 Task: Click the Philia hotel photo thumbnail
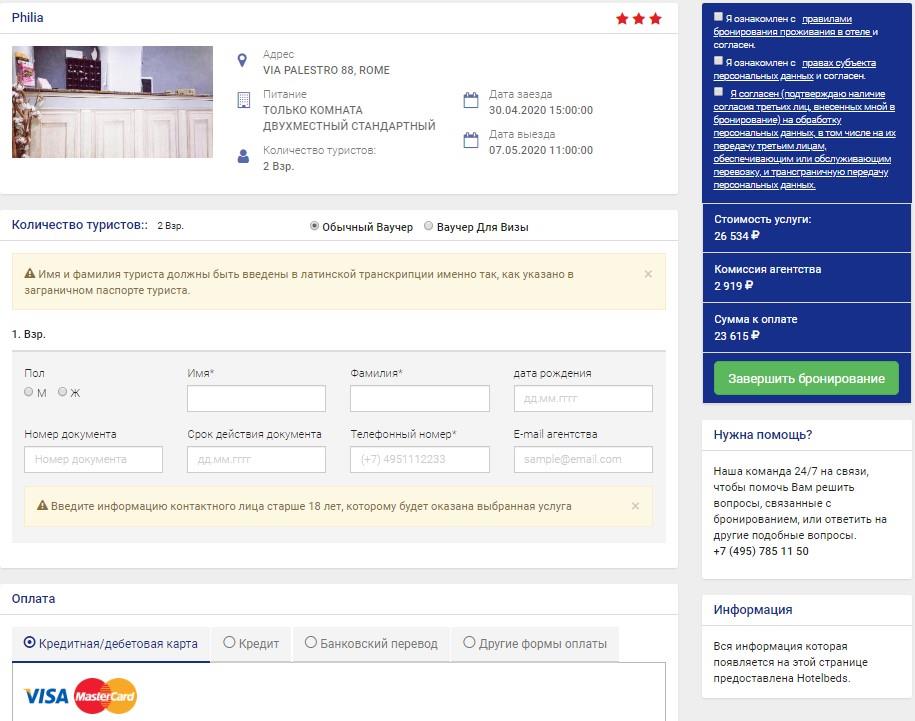point(112,102)
